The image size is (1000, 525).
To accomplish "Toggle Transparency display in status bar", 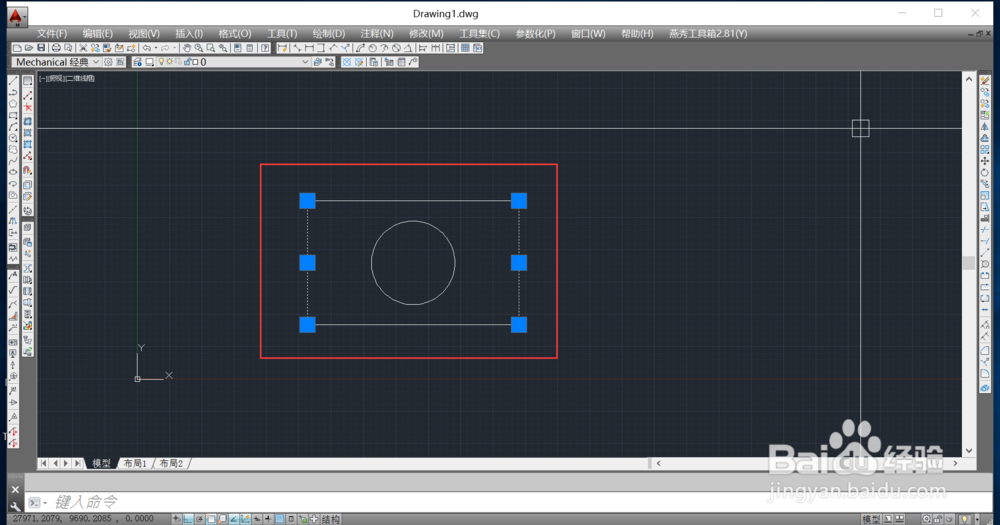I will pos(279,519).
